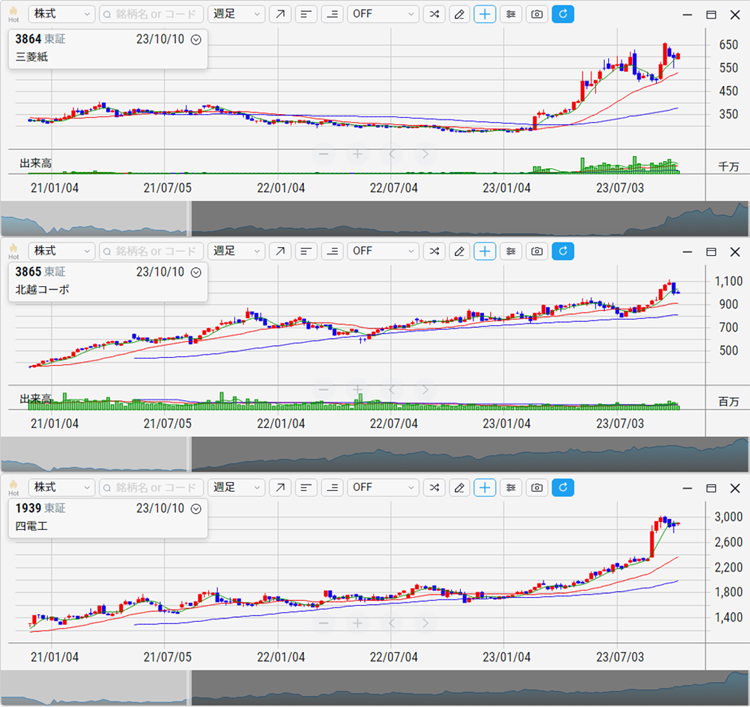The width and height of the screenshot is (750, 707).
Task: Click the top-aligned lines icon in 北越コーポ toolbar
Action: pyautogui.click(x=306, y=251)
